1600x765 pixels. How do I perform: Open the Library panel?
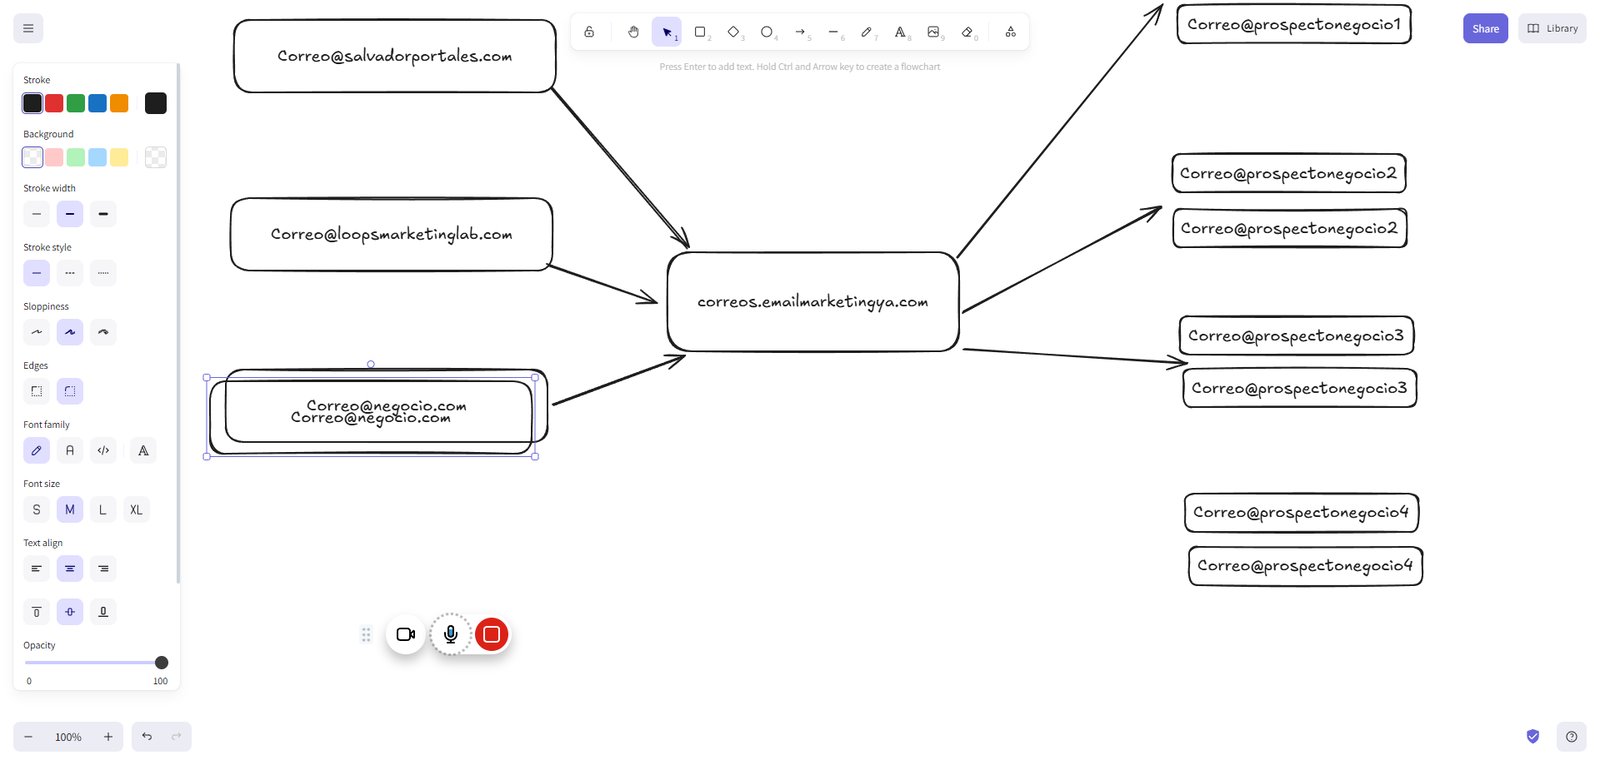[x=1552, y=28]
